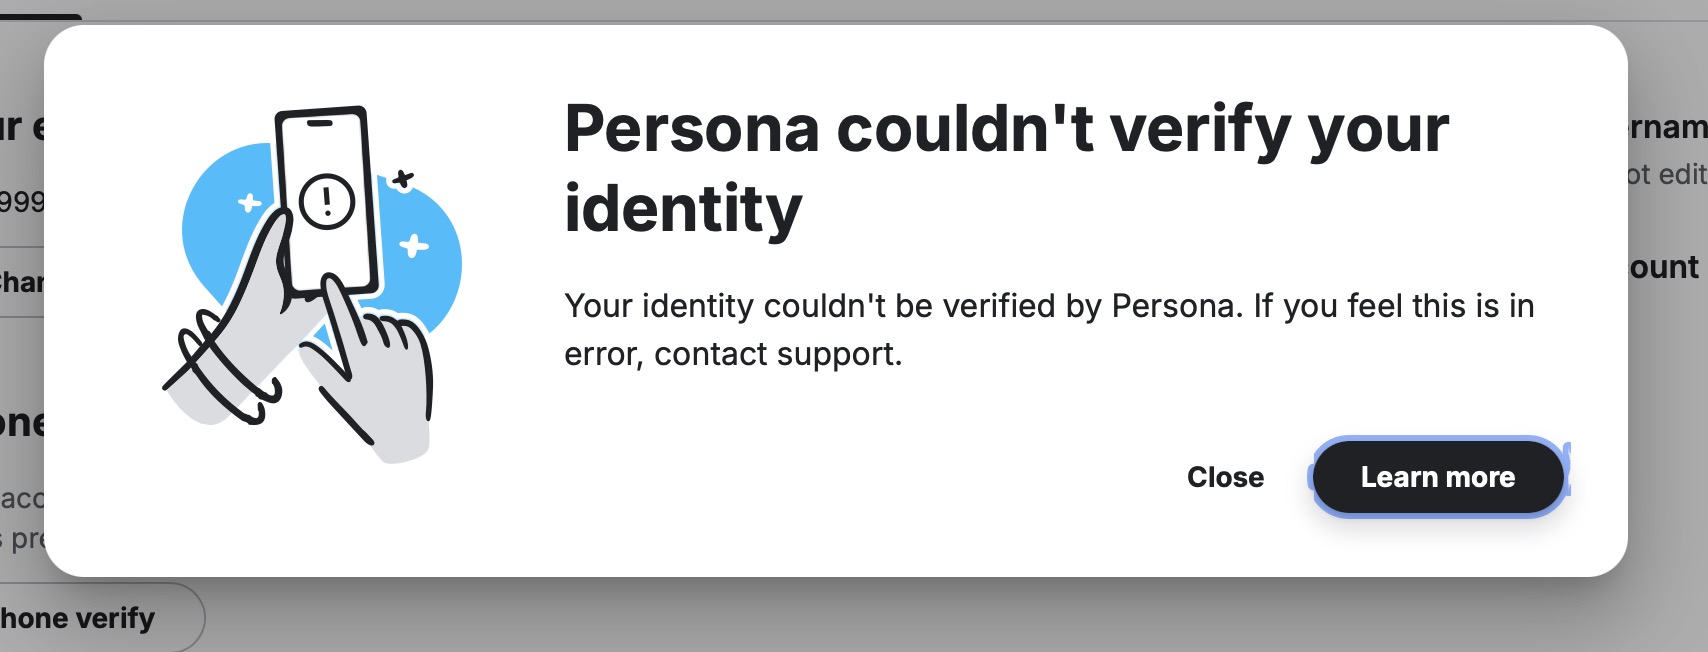Click the dimmed "one" heading at left edge
Viewport: 1708px width, 652px height.
(22, 423)
